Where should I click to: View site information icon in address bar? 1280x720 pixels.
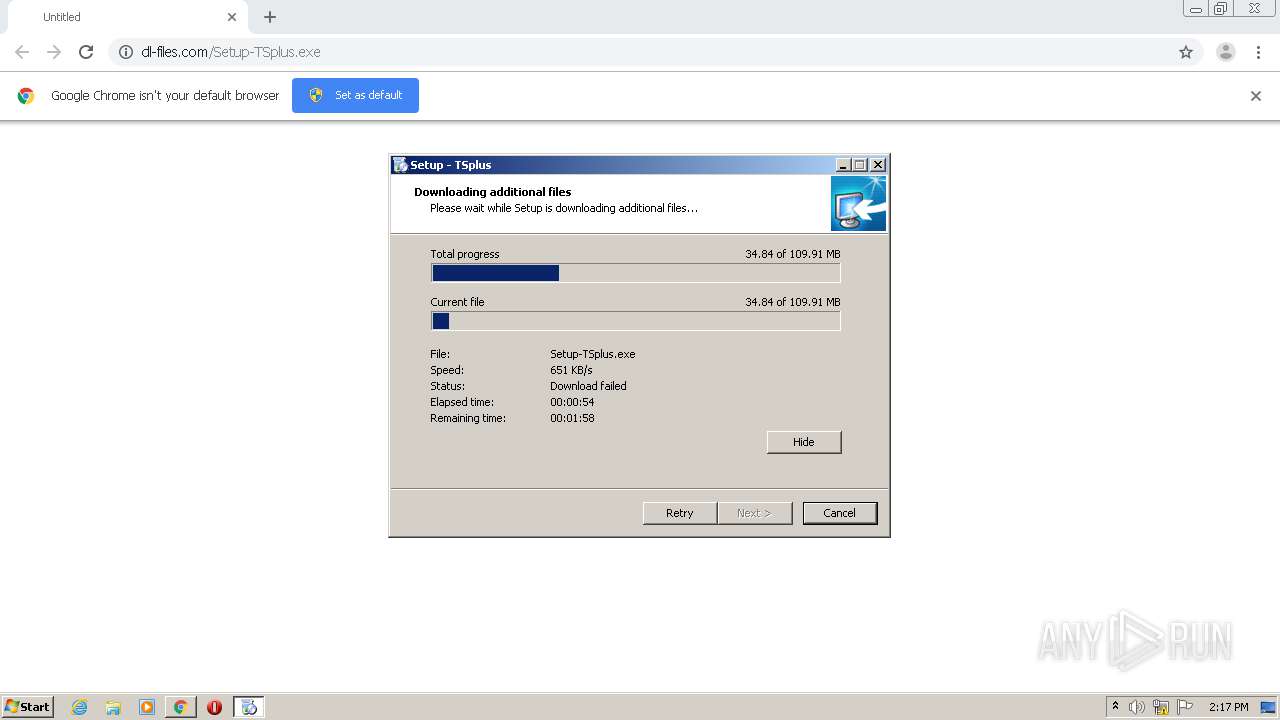126,52
